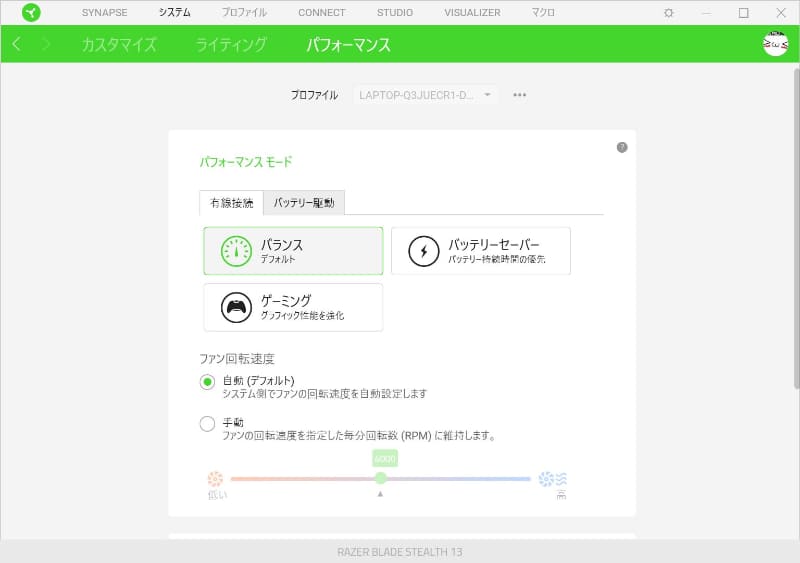Click the ファン回転速度 label

tap(237, 359)
